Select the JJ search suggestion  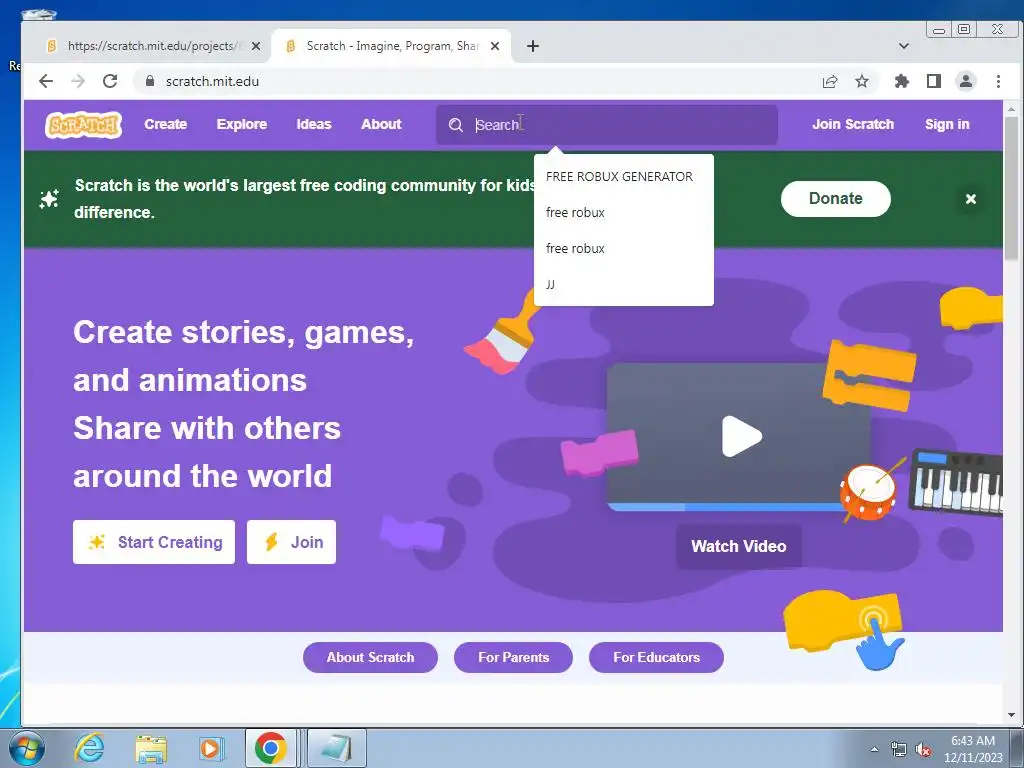[x=624, y=284]
